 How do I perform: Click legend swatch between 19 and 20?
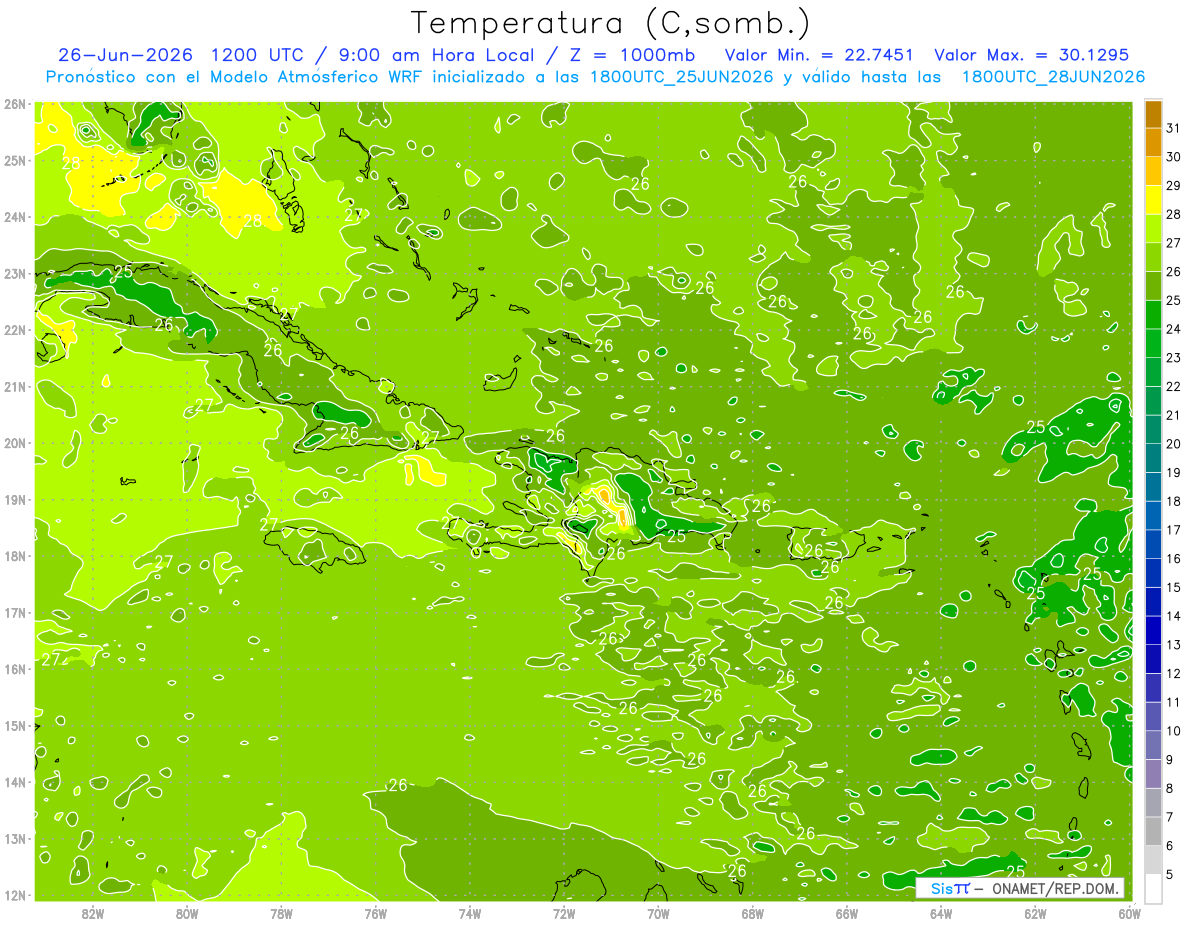pos(1153,458)
